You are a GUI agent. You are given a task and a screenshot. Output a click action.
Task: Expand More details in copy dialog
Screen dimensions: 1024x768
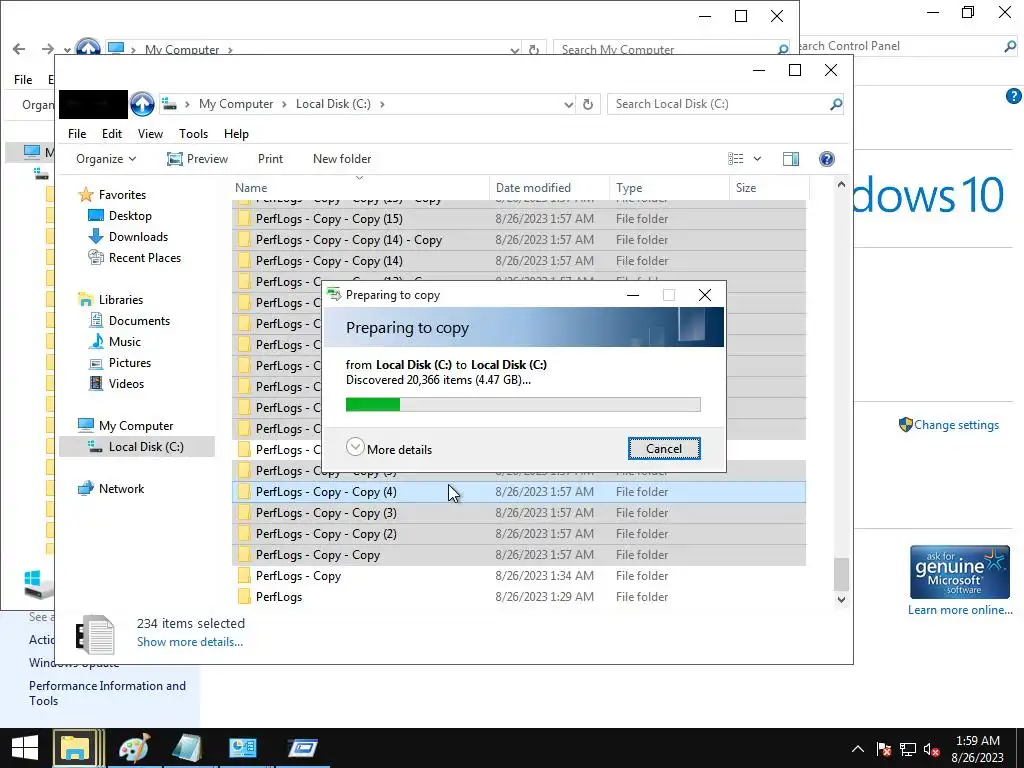(x=389, y=449)
